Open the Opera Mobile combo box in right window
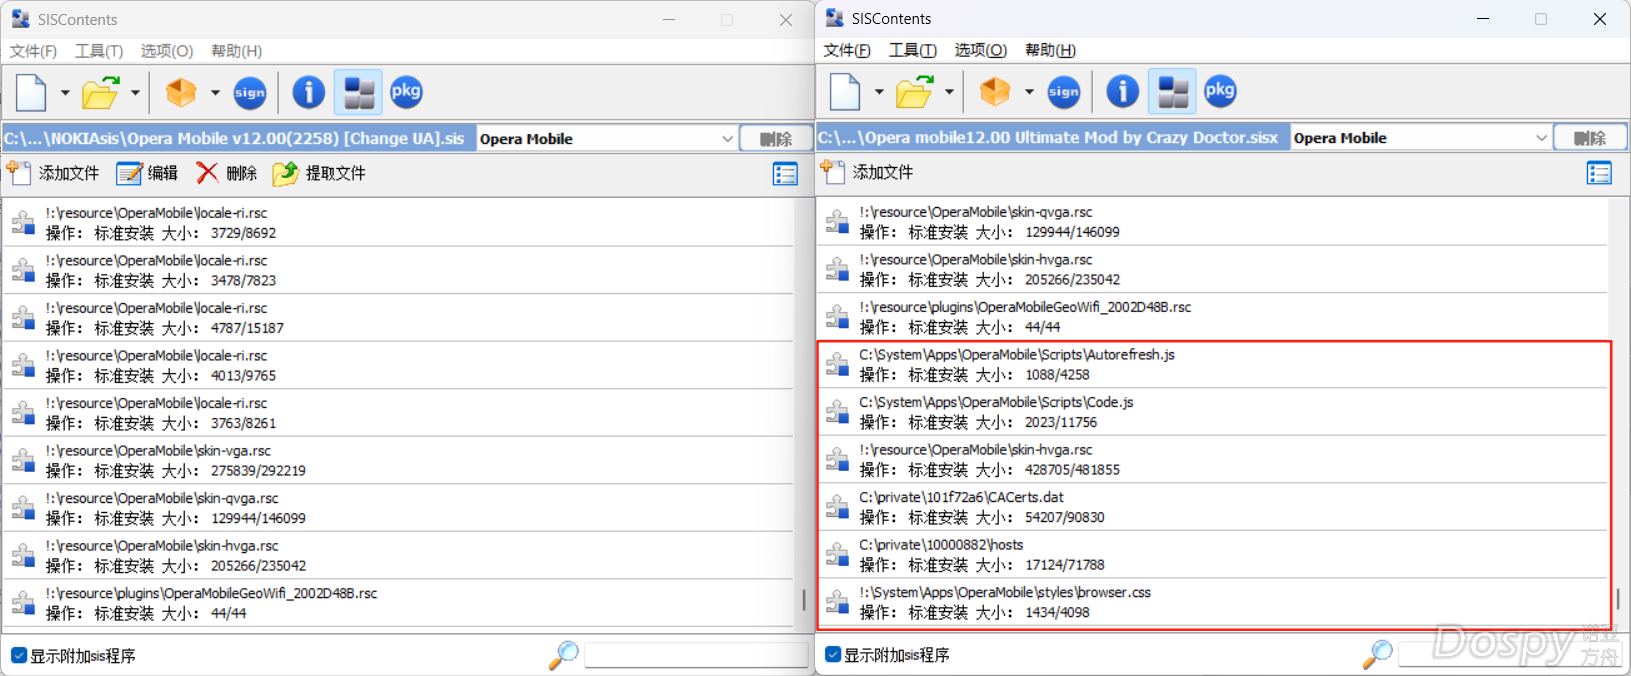 (1420, 138)
